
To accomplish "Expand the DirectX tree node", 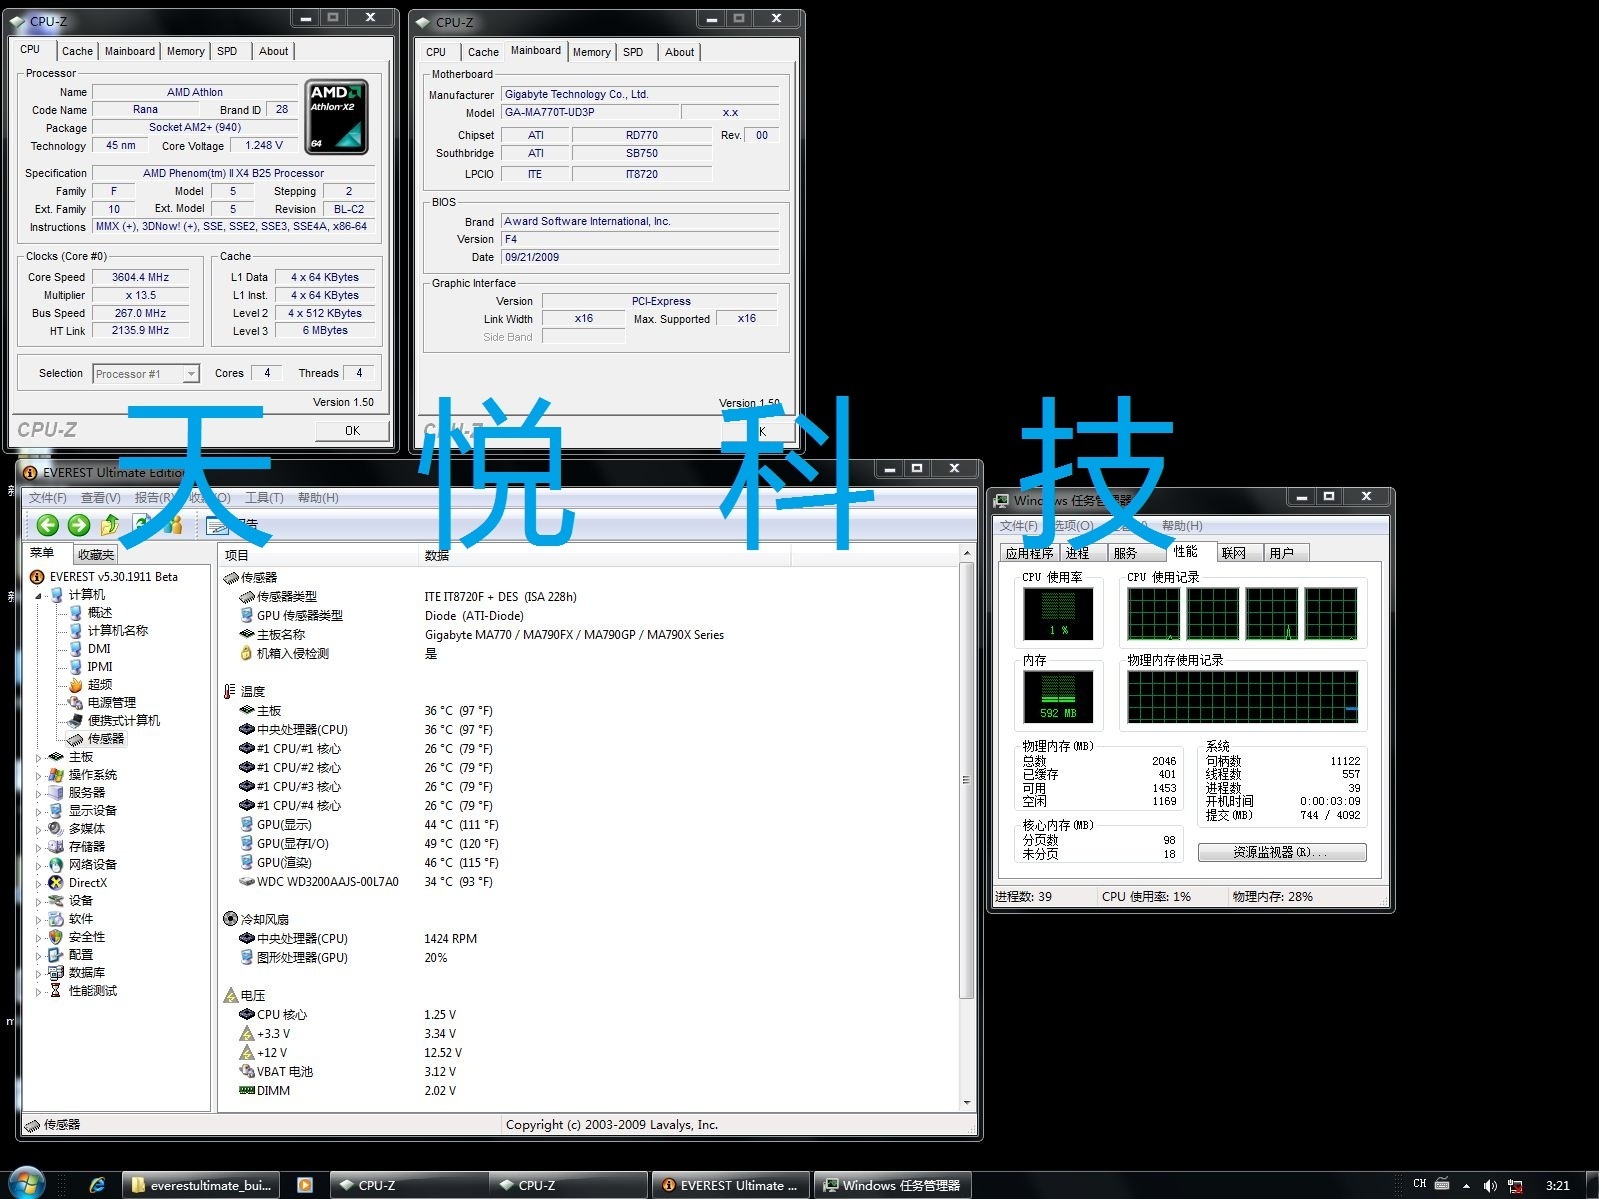I will coord(39,884).
